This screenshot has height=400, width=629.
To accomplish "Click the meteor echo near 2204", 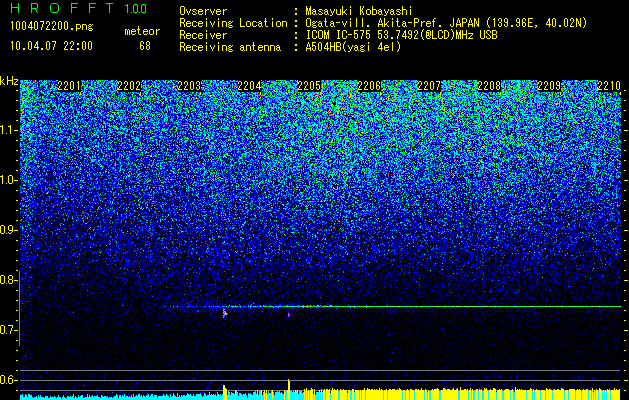I will pos(225,313).
